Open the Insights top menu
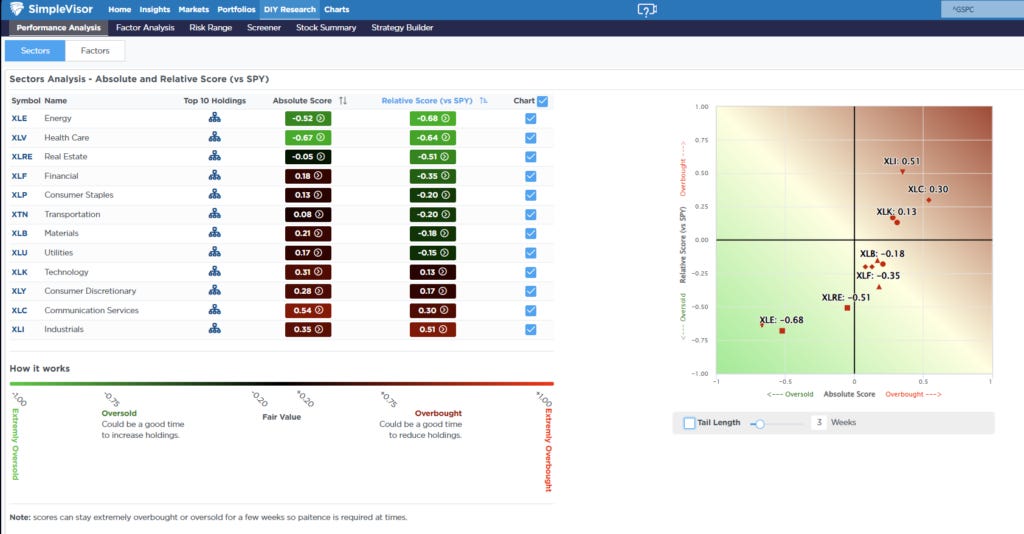 pyautogui.click(x=155, y=9)
